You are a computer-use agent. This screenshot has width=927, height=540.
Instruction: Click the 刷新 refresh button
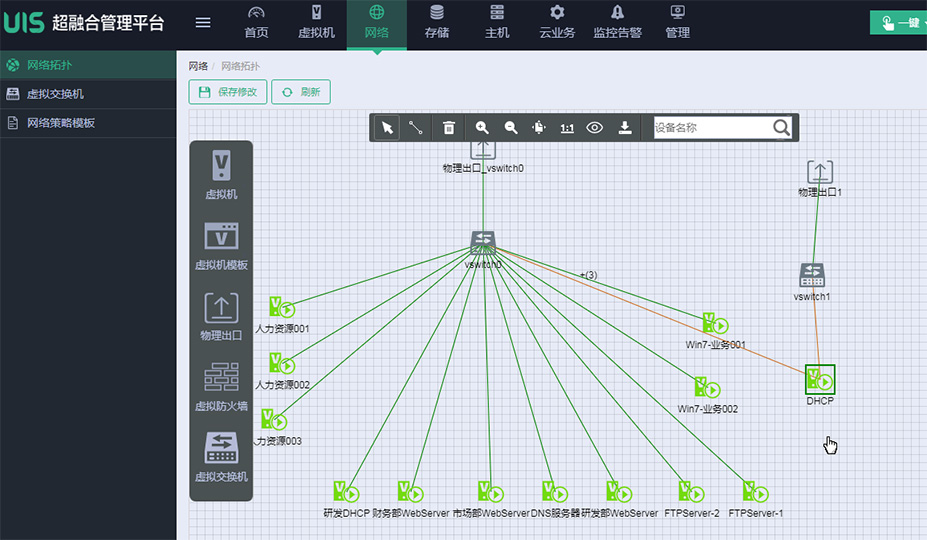(x=300, y=92)
